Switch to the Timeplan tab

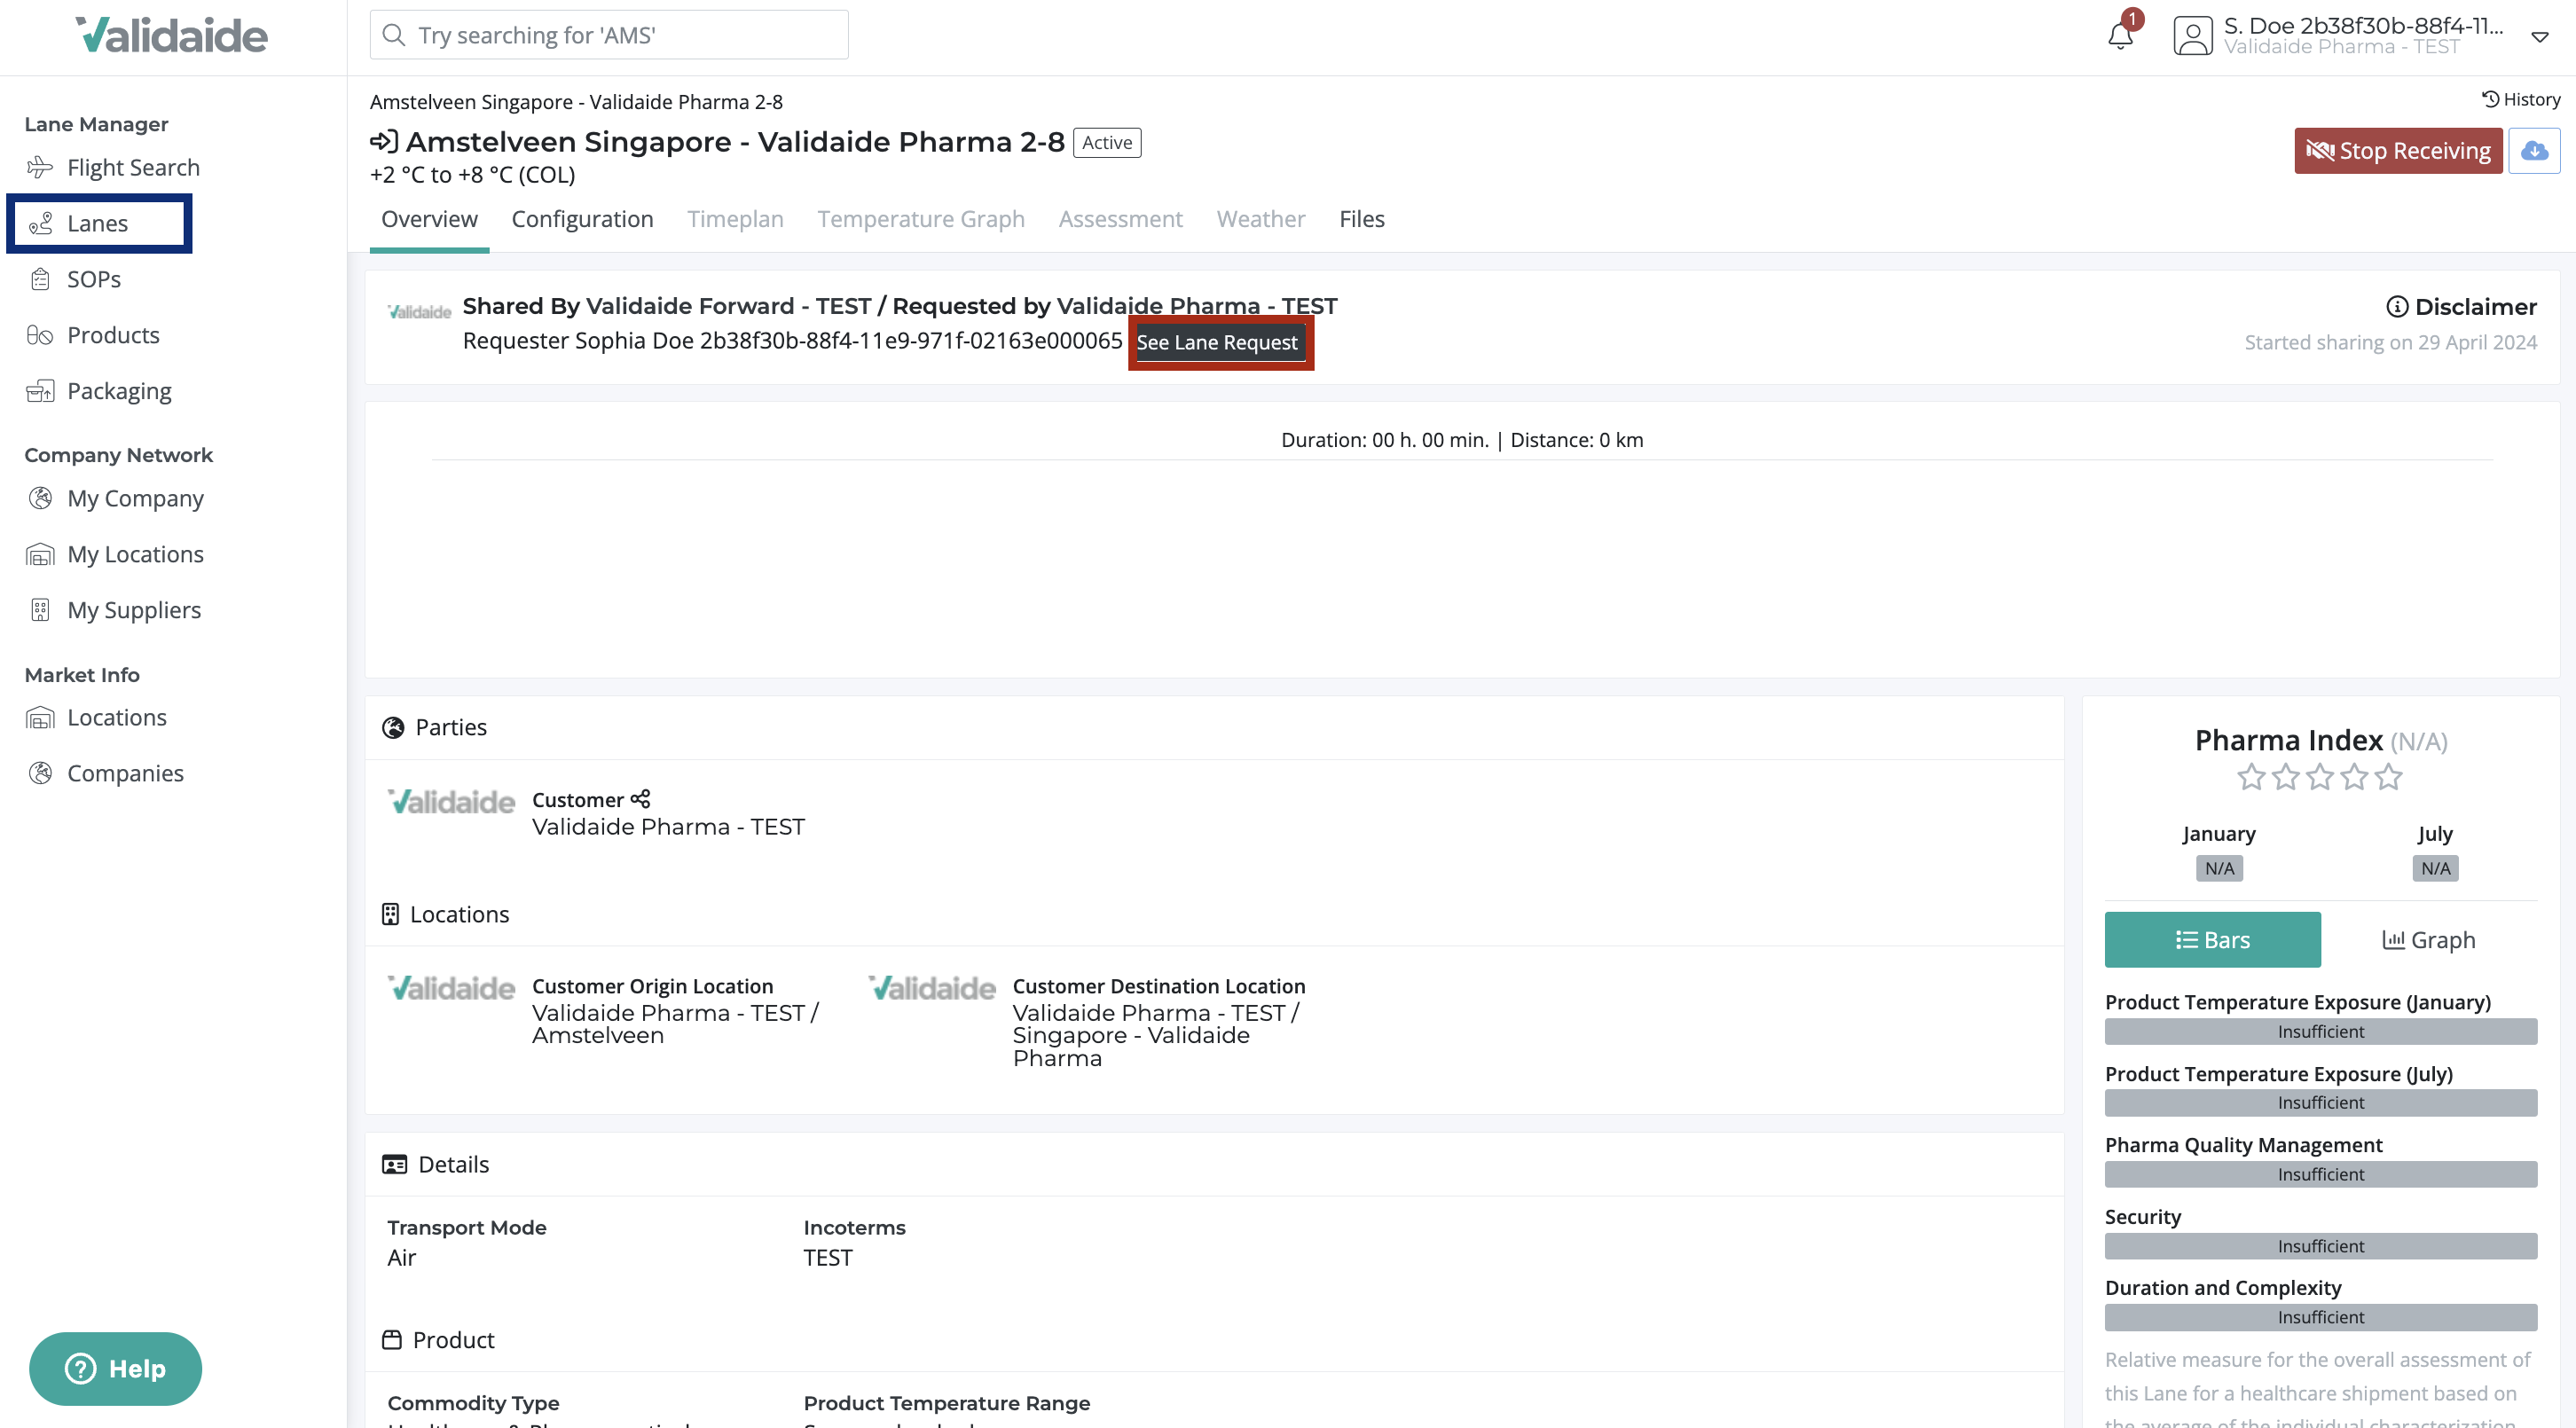point(735,219)
